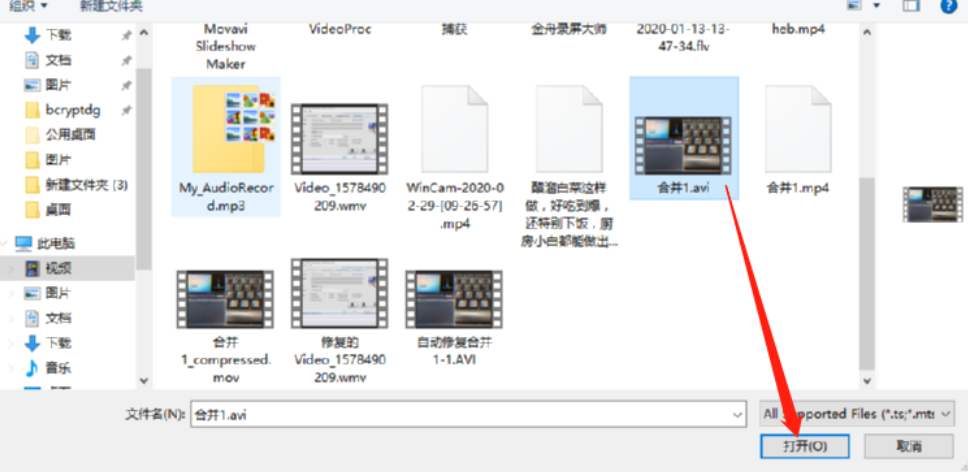Open help with question mark icon
Image resolution: width=968 pixels, height=472 pixels.
click(948, 6)
